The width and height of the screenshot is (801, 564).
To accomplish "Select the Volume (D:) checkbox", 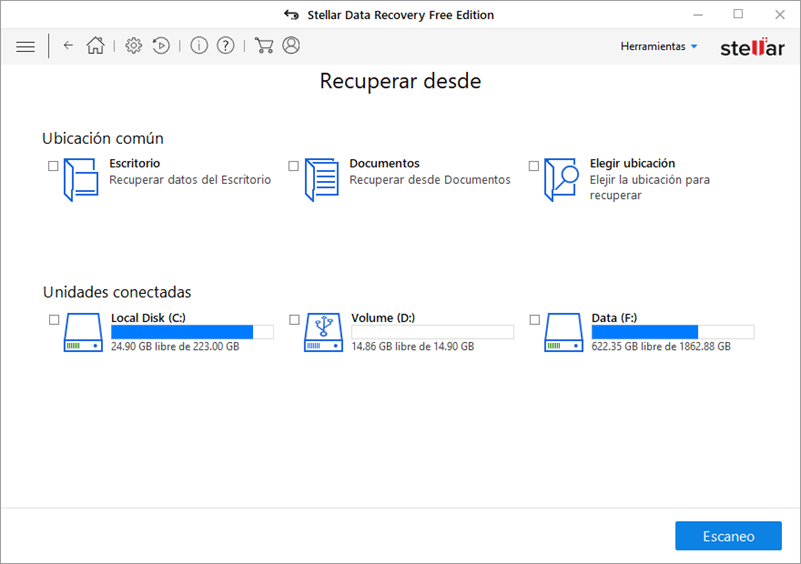I will point(294,320).
